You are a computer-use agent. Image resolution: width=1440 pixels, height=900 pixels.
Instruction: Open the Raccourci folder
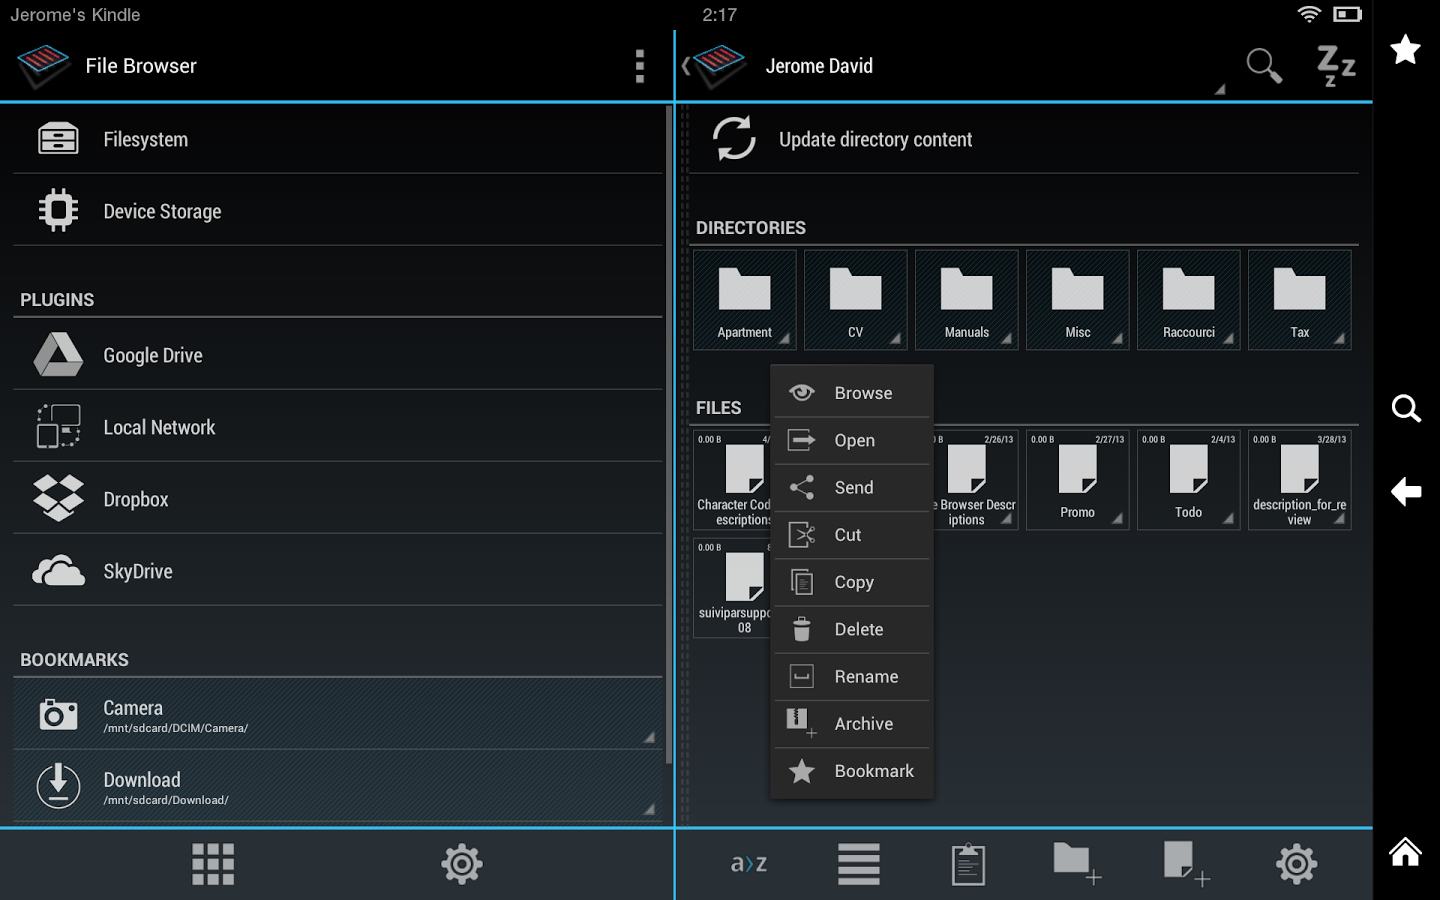1189,300
